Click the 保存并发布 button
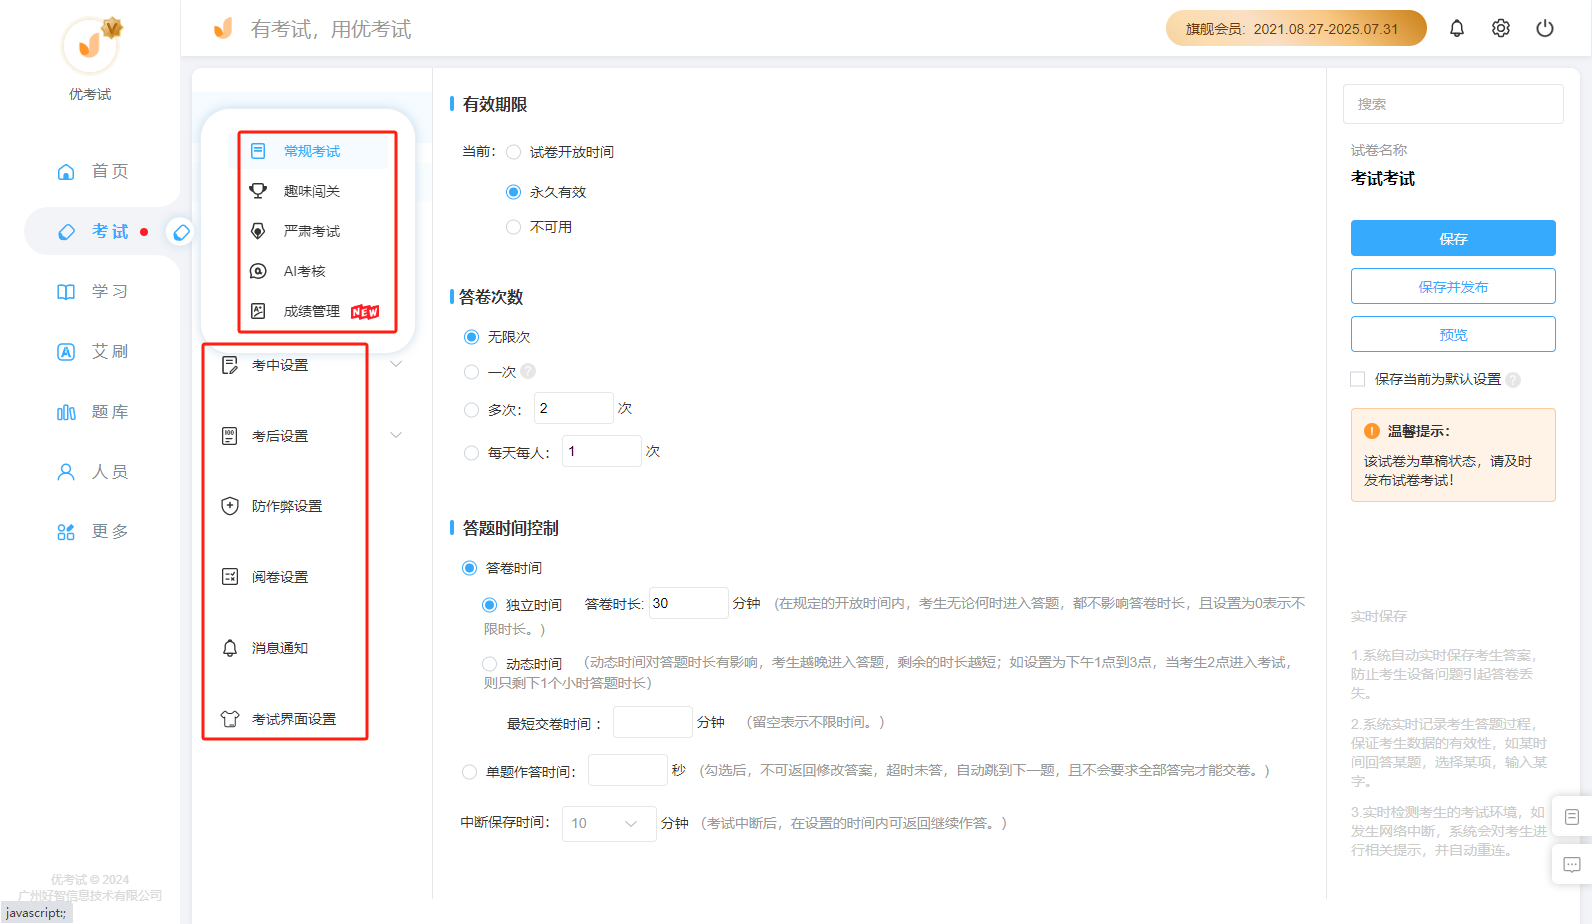The image size is (1592, 924). (x=1453, y=286)
